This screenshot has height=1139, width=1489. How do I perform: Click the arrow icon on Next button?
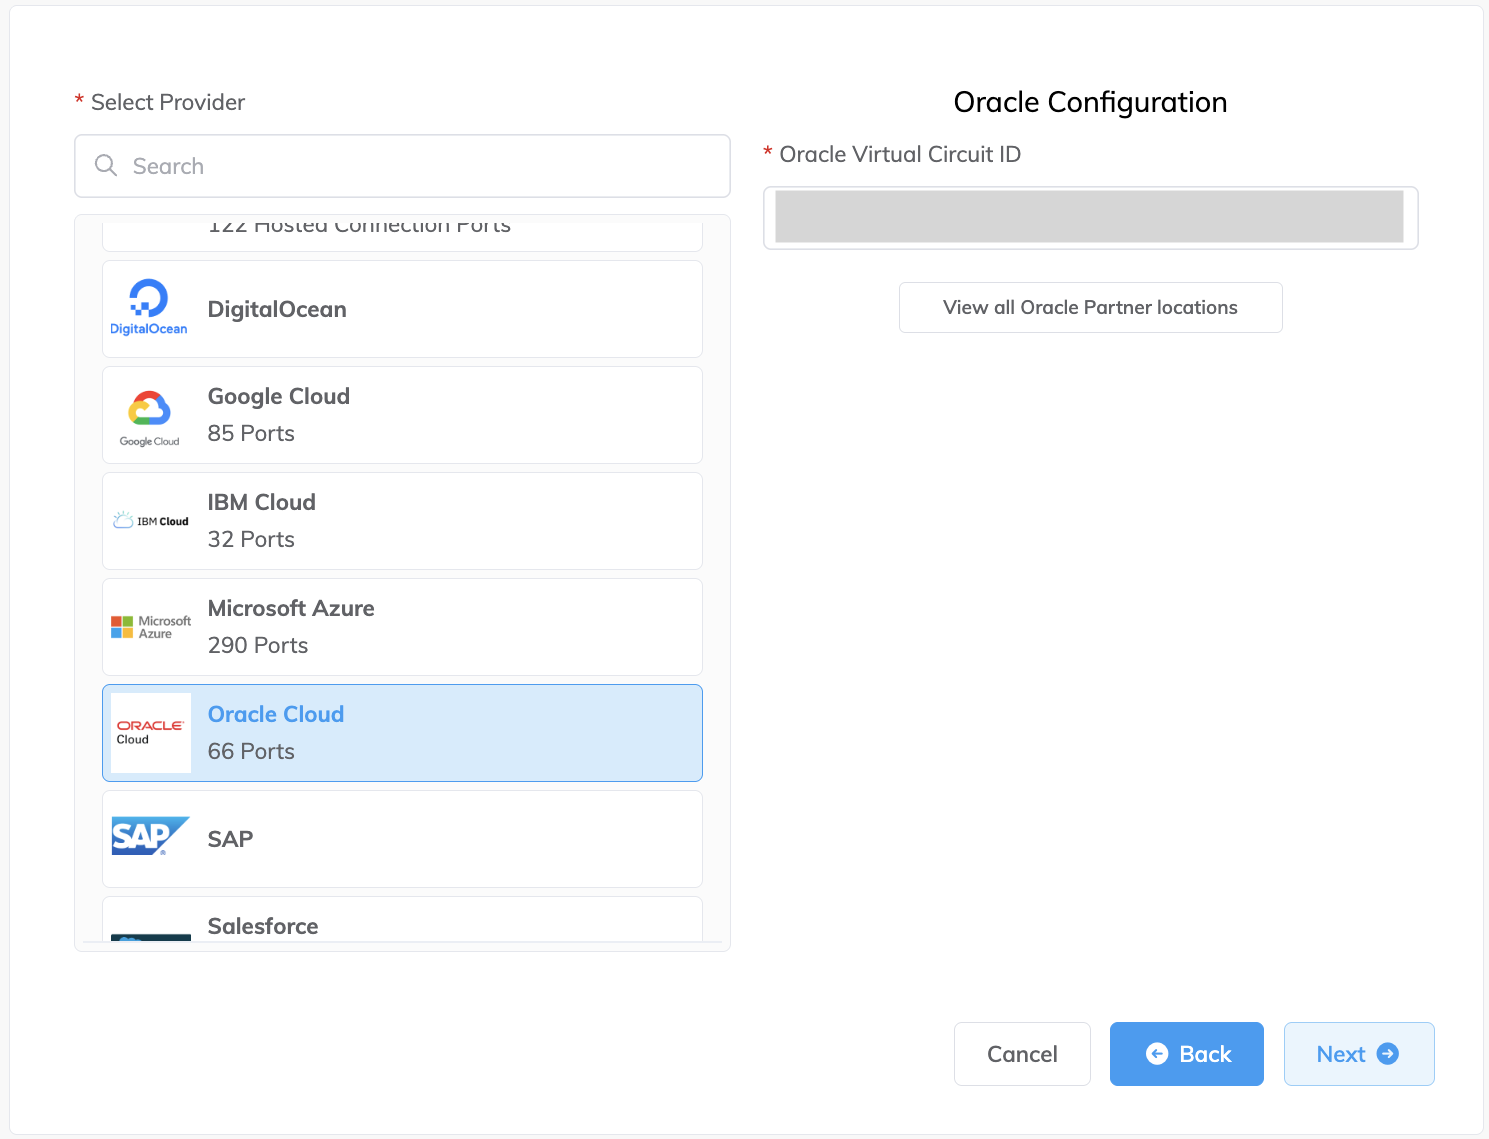(x=1388, y=1054)
